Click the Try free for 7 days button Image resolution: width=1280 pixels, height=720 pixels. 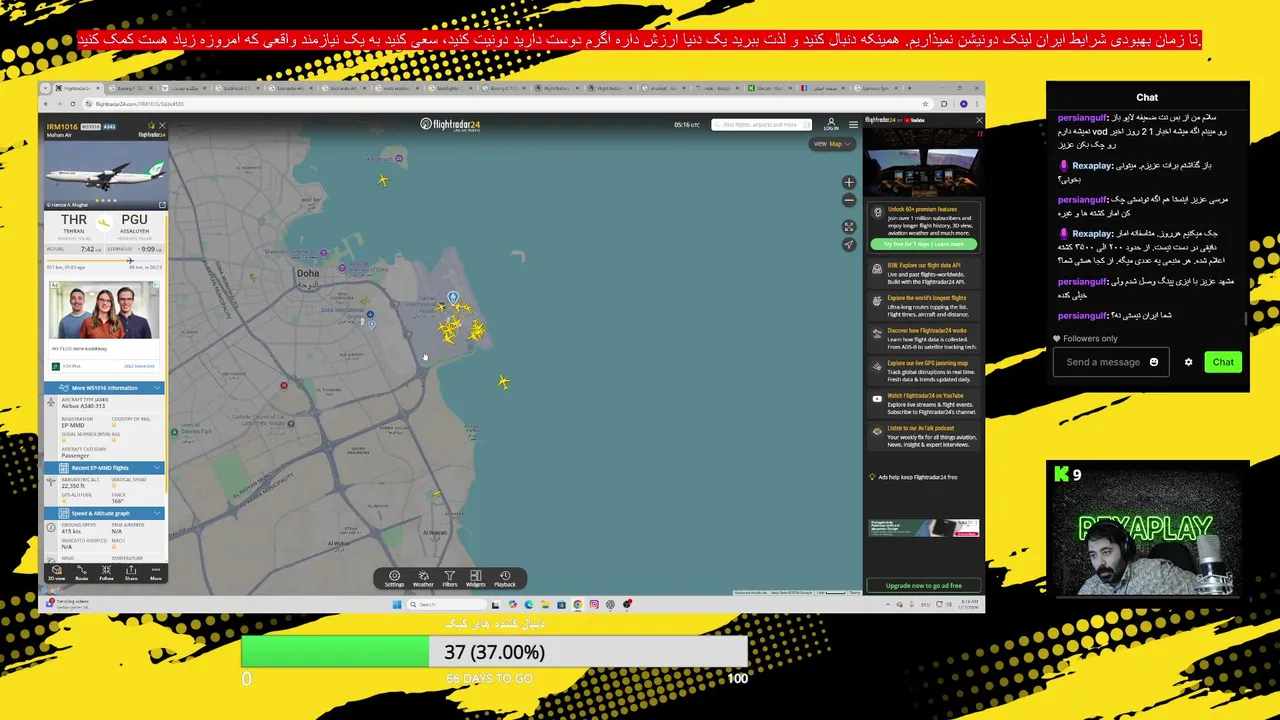click(923, 244)
